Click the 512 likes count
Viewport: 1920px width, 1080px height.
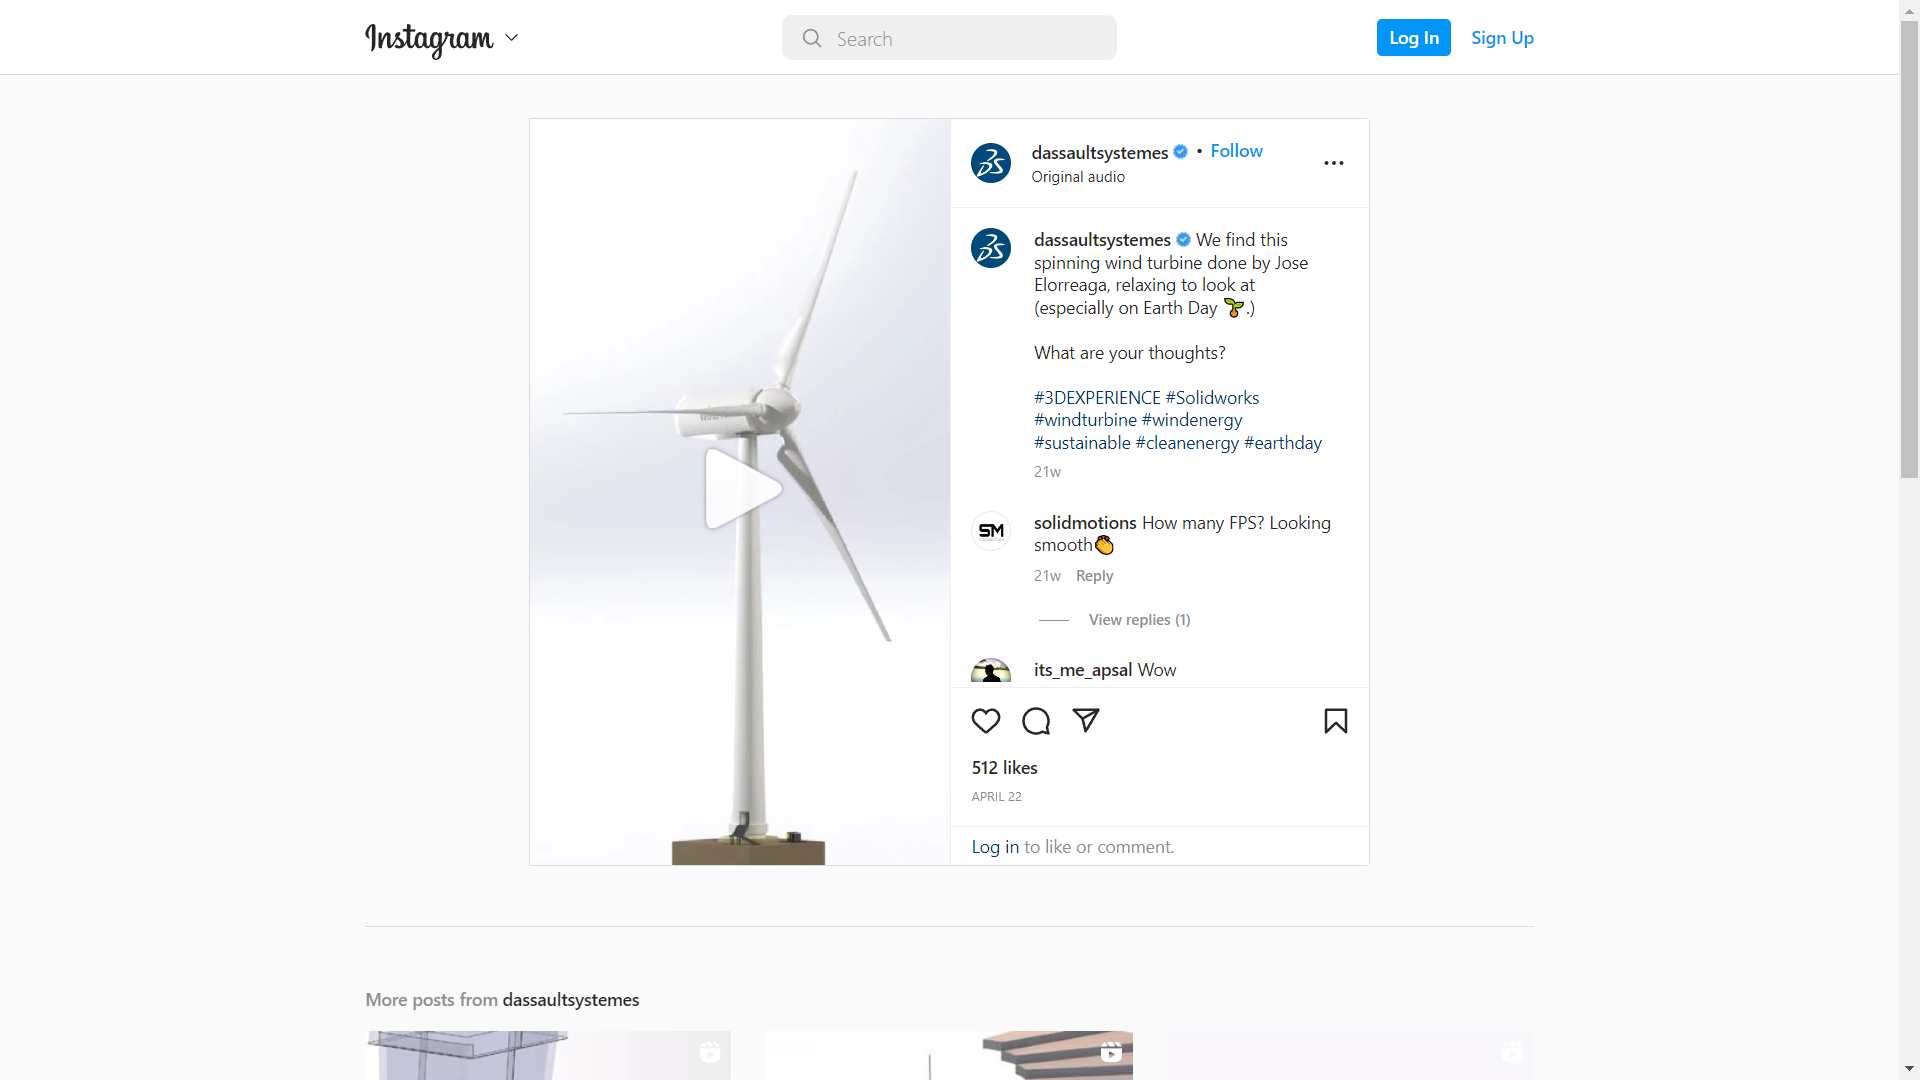[x=1004, y=768]
